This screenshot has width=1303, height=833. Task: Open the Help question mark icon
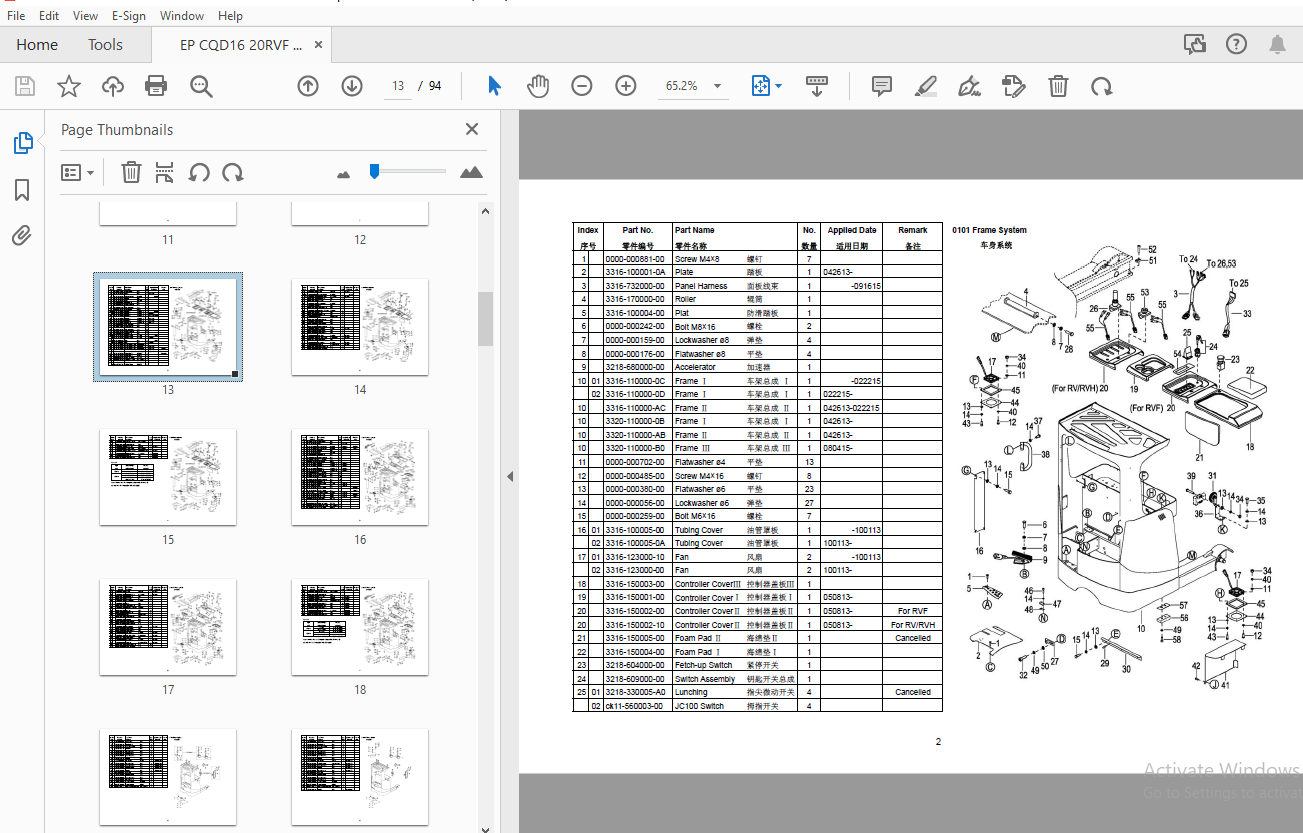point(1236,44)
